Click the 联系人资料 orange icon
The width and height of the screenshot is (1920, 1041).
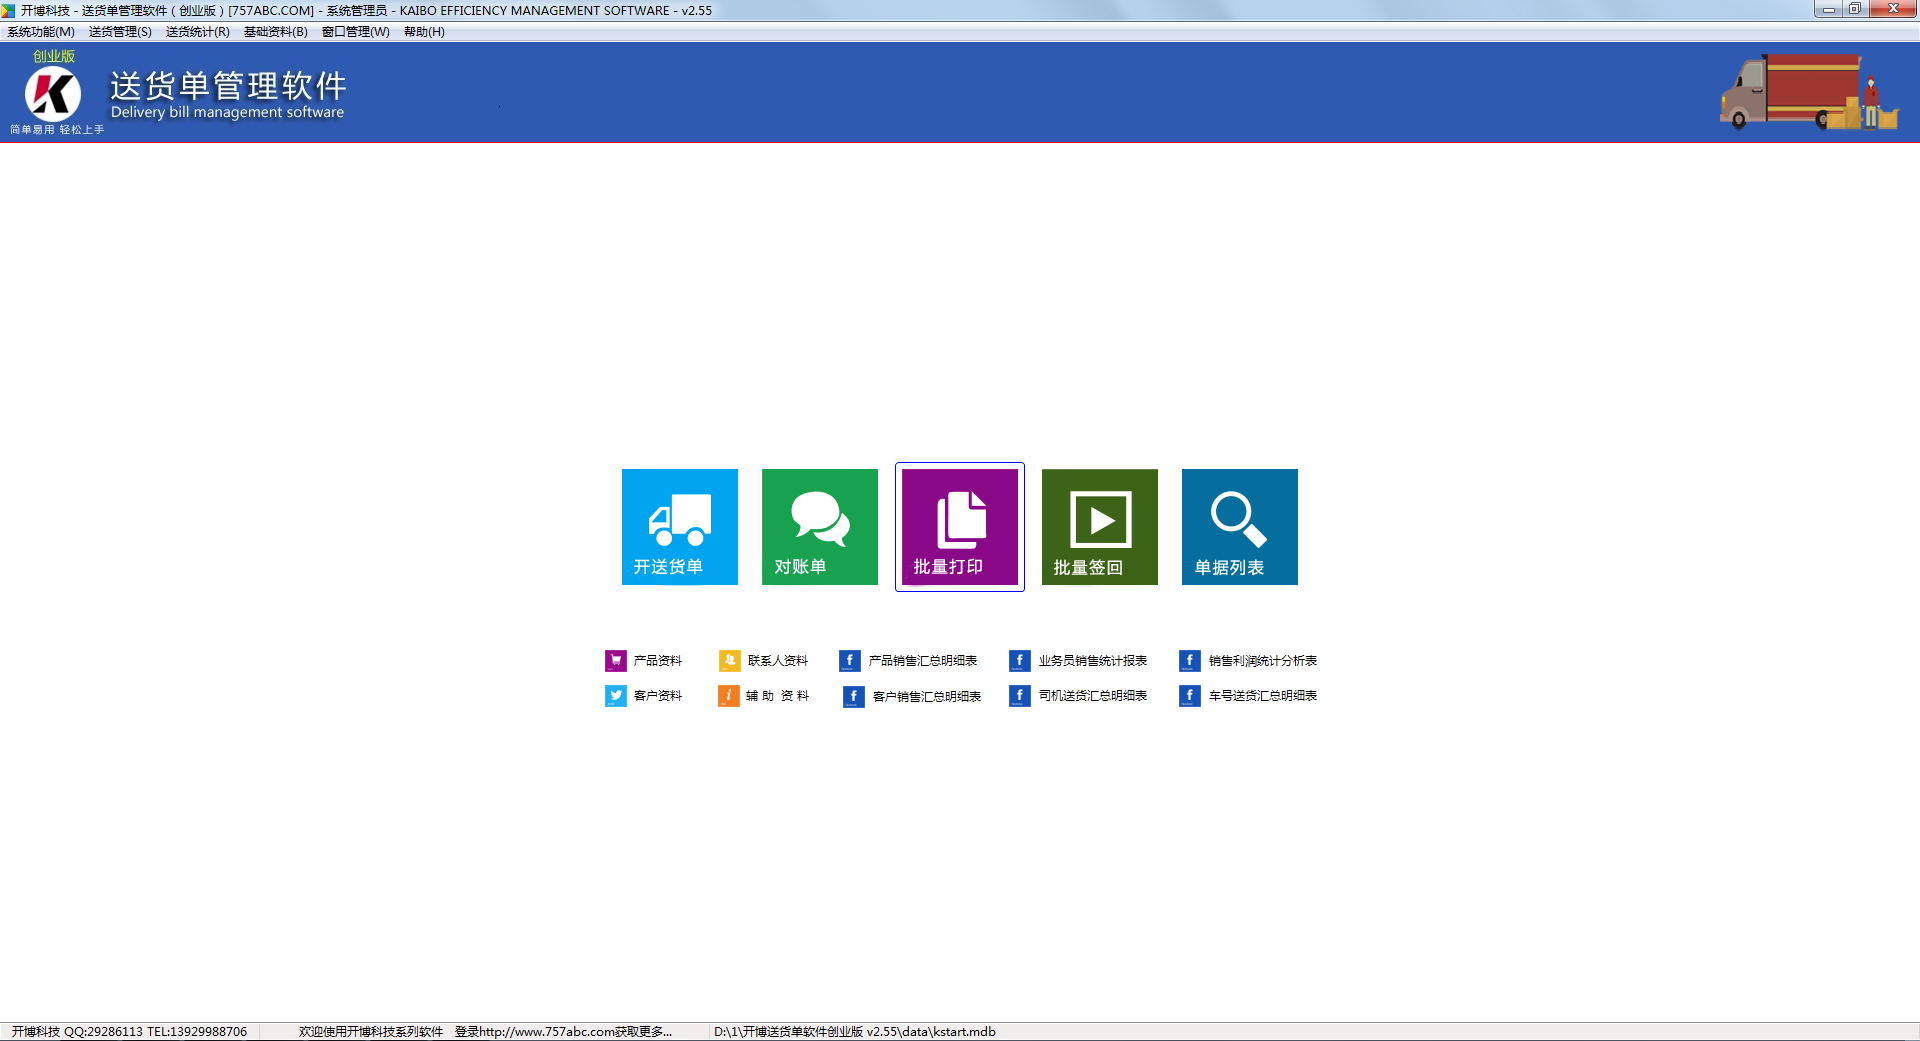click(x=730, y=661)
